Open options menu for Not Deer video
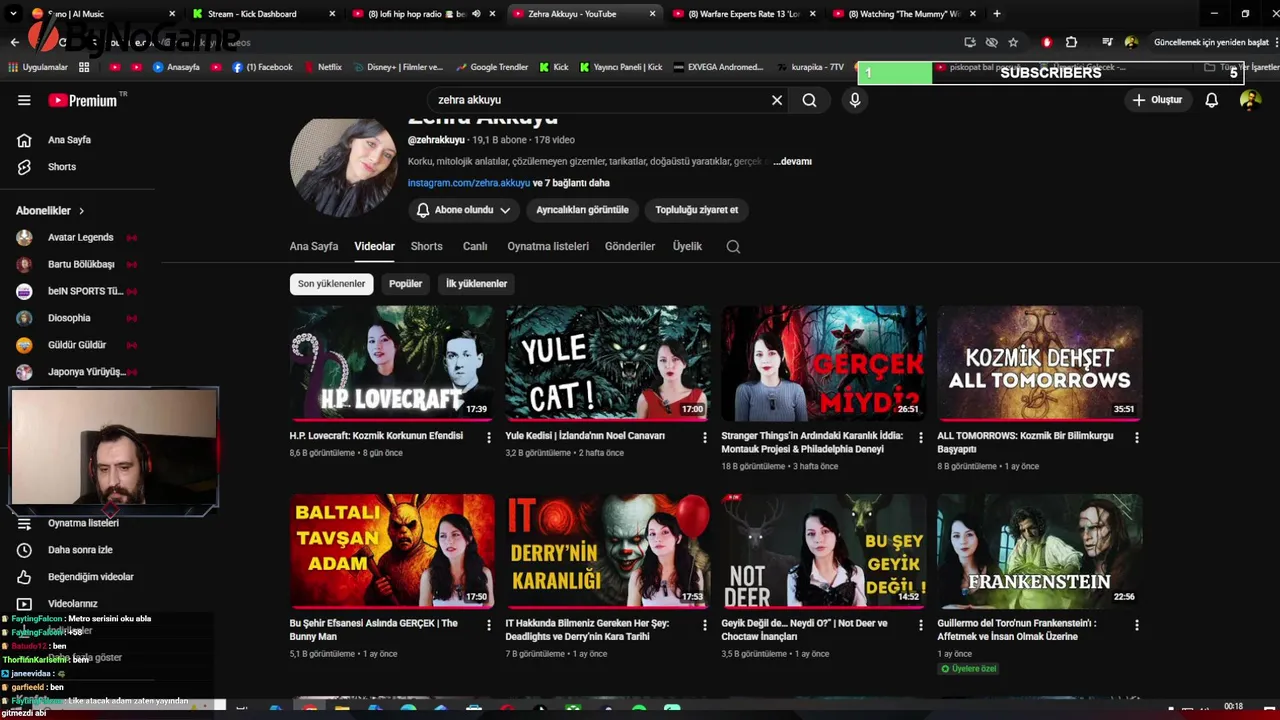The width and height of the screenshot is (1280, 720). point(920,625)
